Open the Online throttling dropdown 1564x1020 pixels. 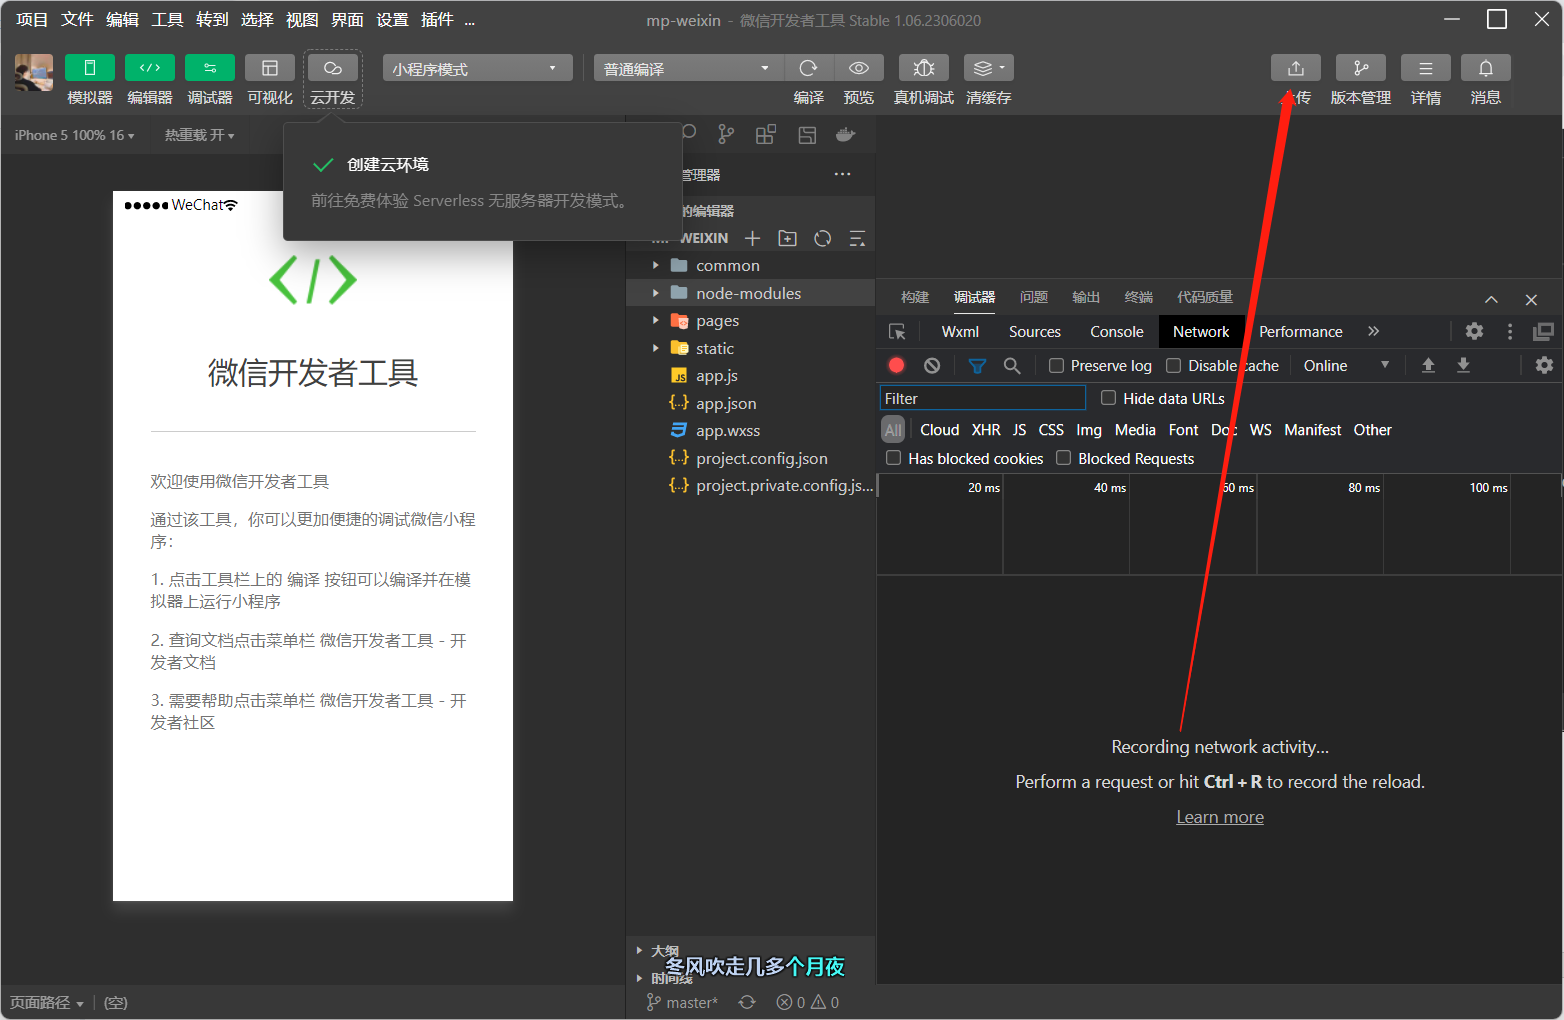click(1346, 366)
